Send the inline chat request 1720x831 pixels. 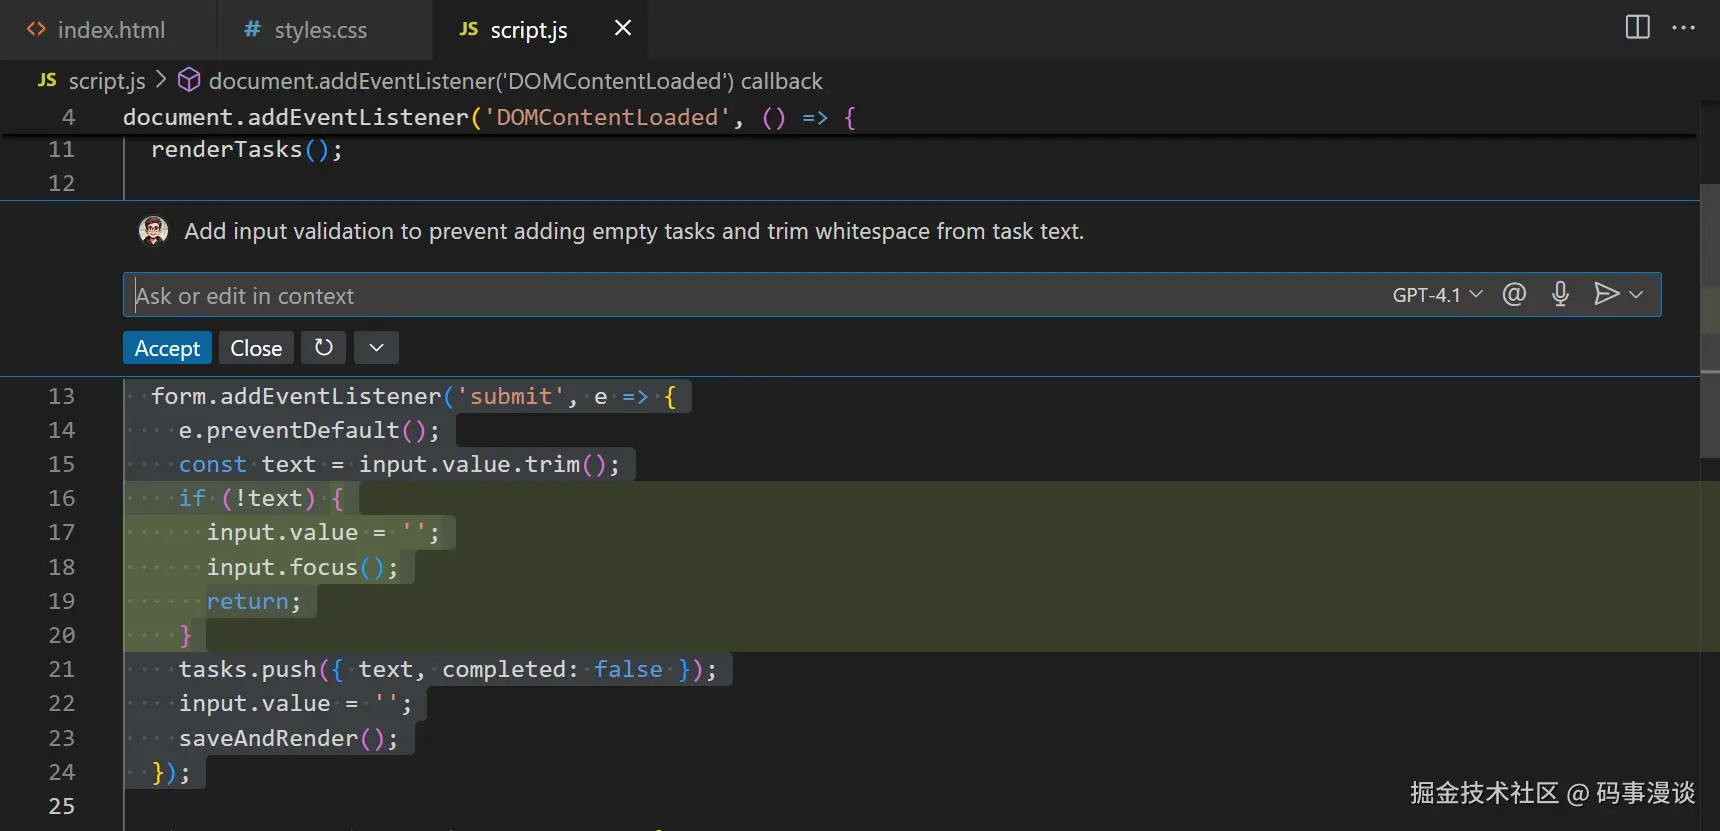pos(1605,294)
